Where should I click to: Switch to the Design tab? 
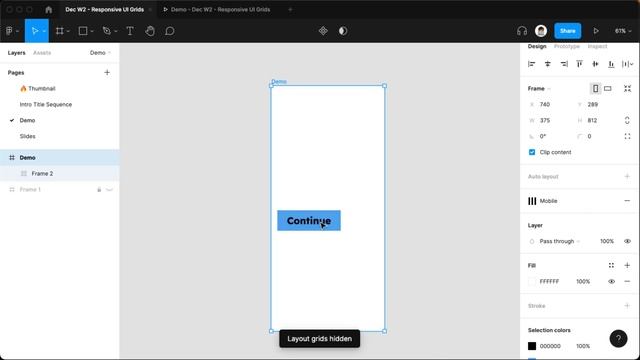tap(537, 46)
